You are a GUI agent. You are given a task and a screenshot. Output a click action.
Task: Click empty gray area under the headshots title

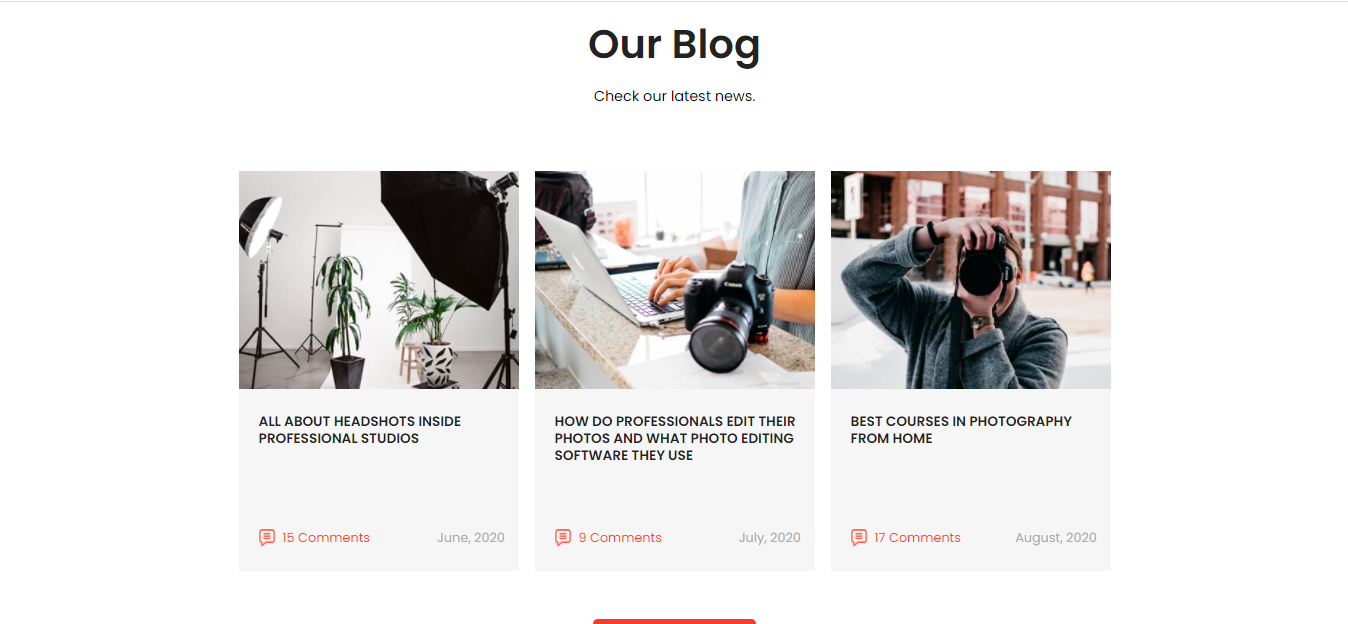tap(379, 487)
